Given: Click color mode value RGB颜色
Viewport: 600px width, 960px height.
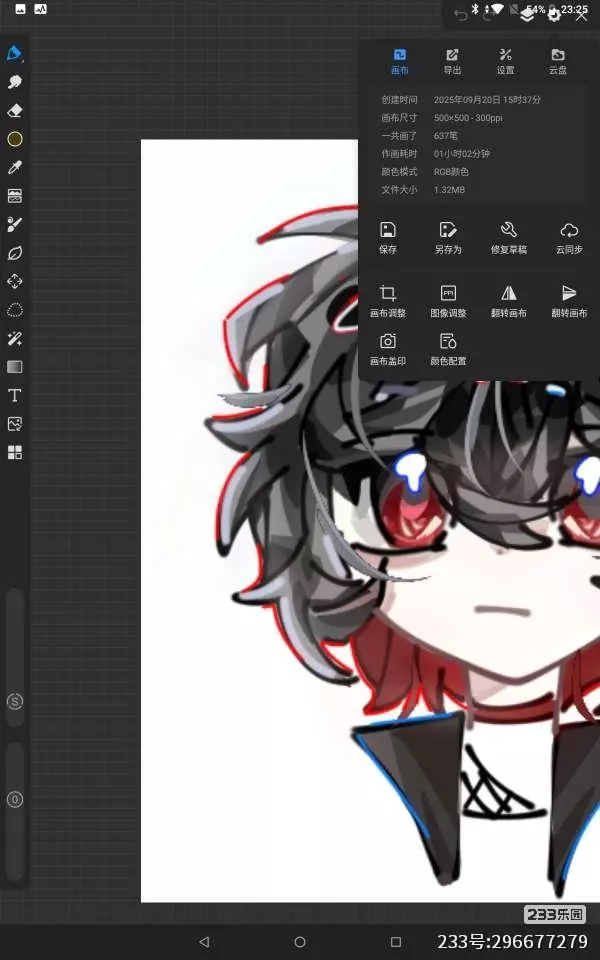Looking at the screenshot, I should 451,171.
